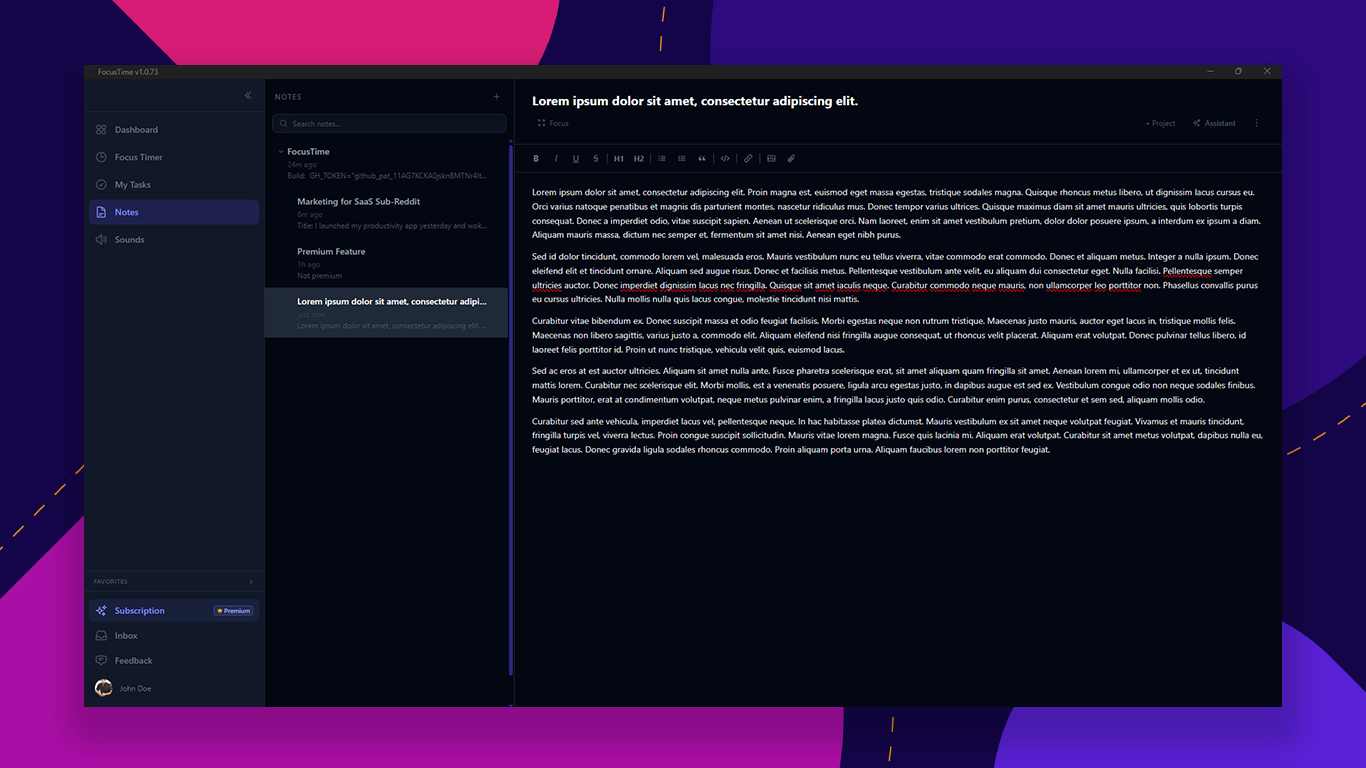Viewport: 1366px width, 768px height.
Task: Click the Premium badge
Action: click(233, 611)
